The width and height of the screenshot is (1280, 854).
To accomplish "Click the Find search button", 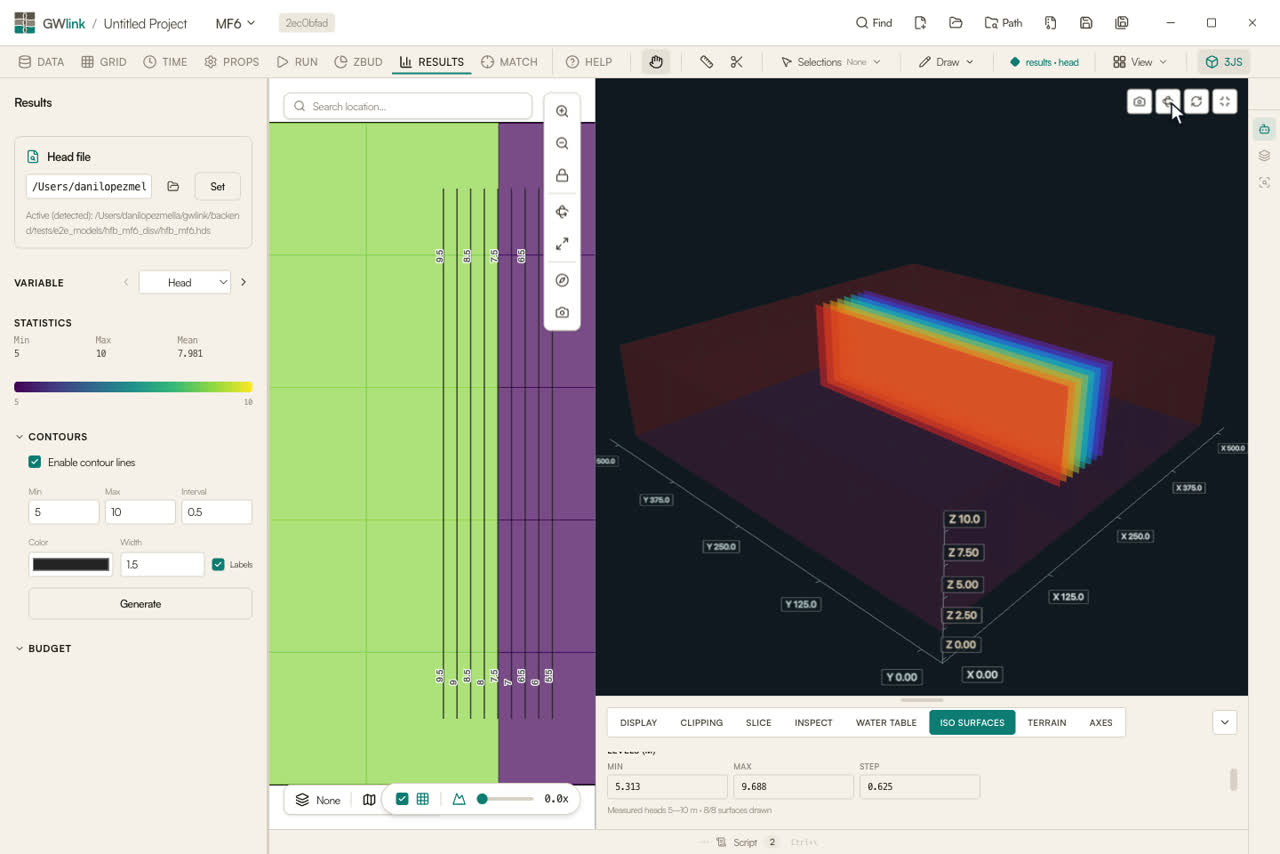I will point(874,23).
